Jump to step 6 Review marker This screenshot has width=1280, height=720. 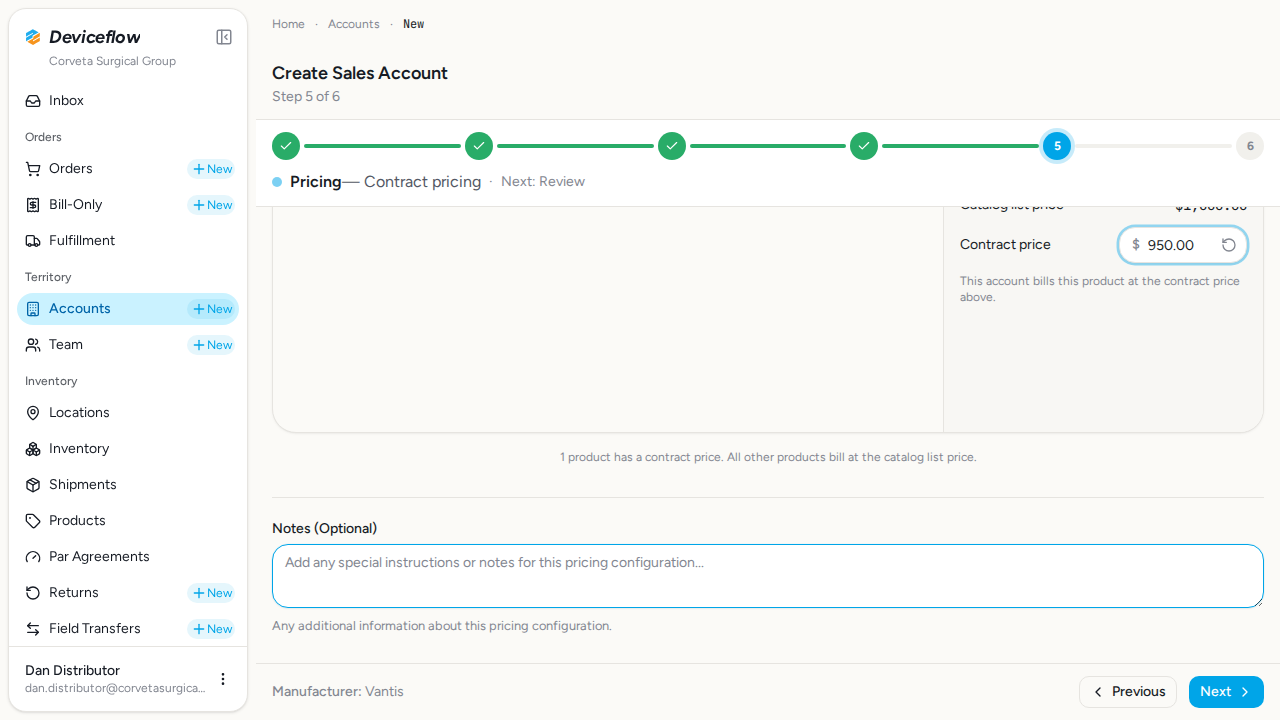tap(1250, 146)
